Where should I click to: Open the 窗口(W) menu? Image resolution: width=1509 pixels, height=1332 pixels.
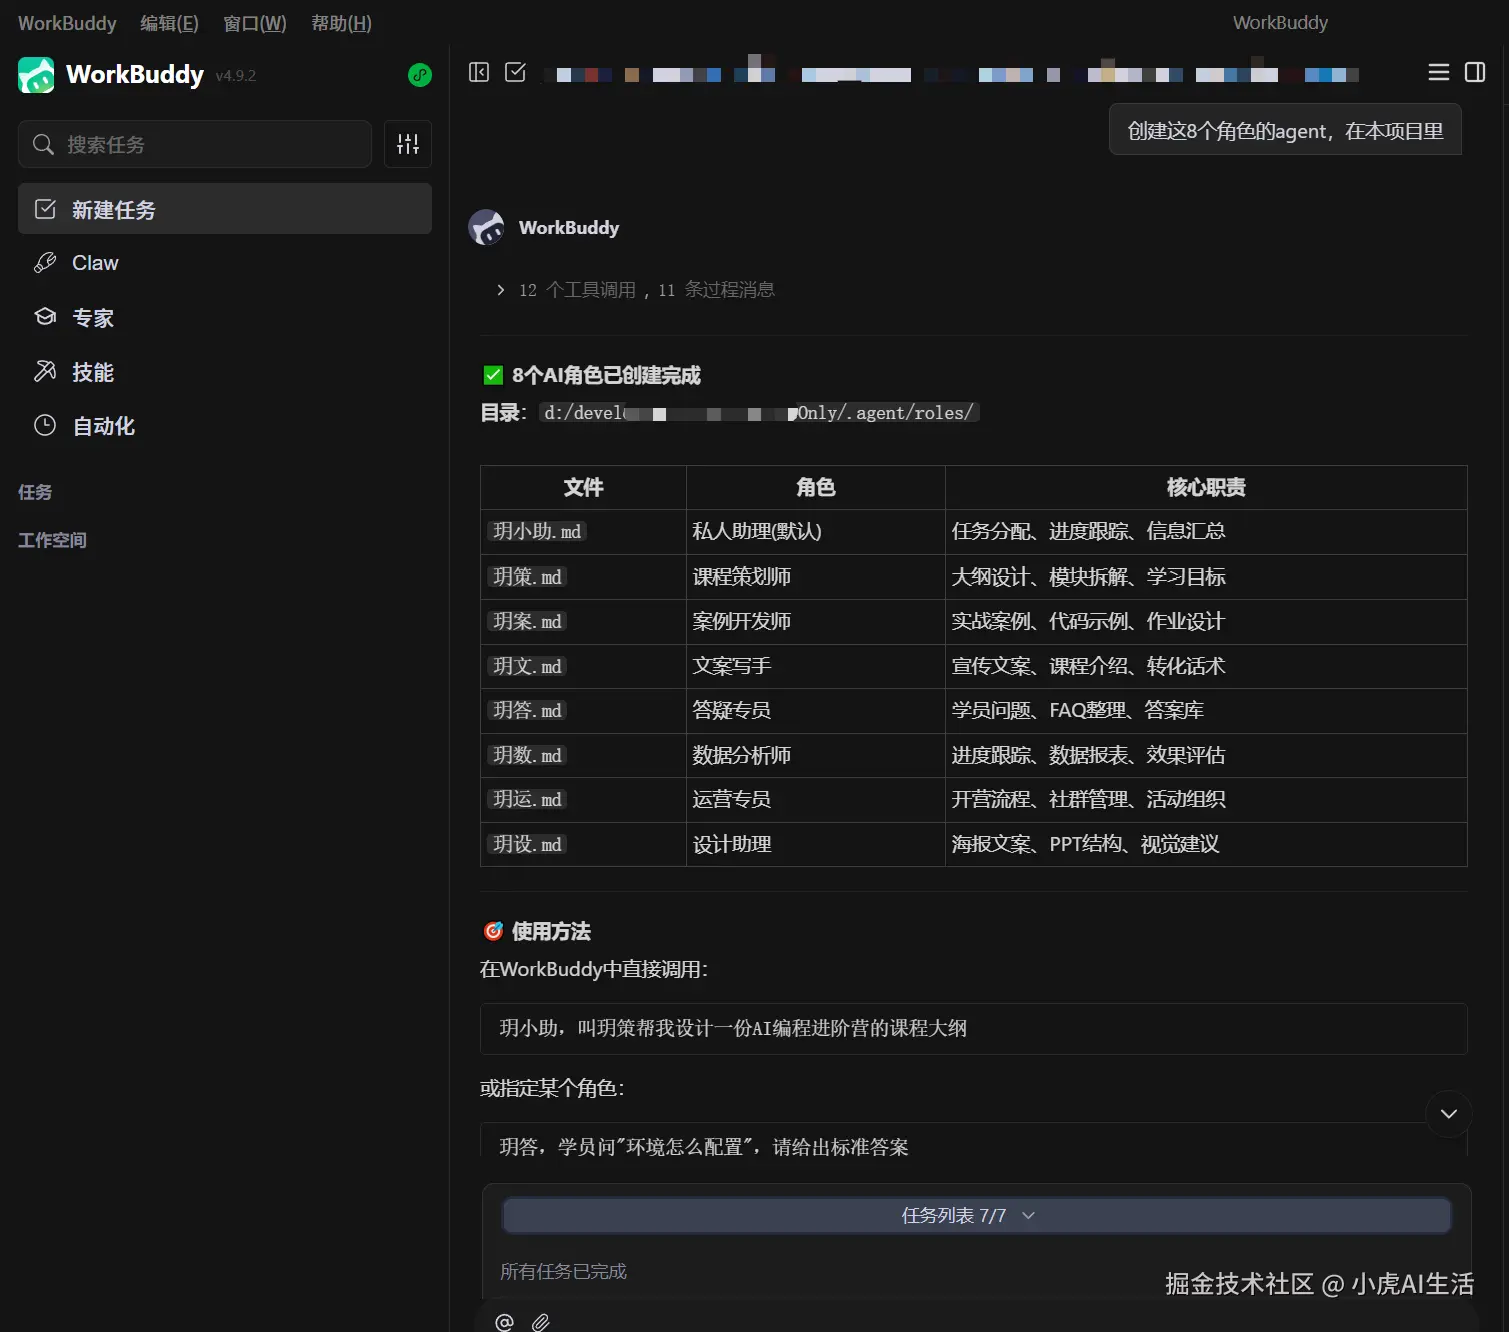[x=254, y=23]
